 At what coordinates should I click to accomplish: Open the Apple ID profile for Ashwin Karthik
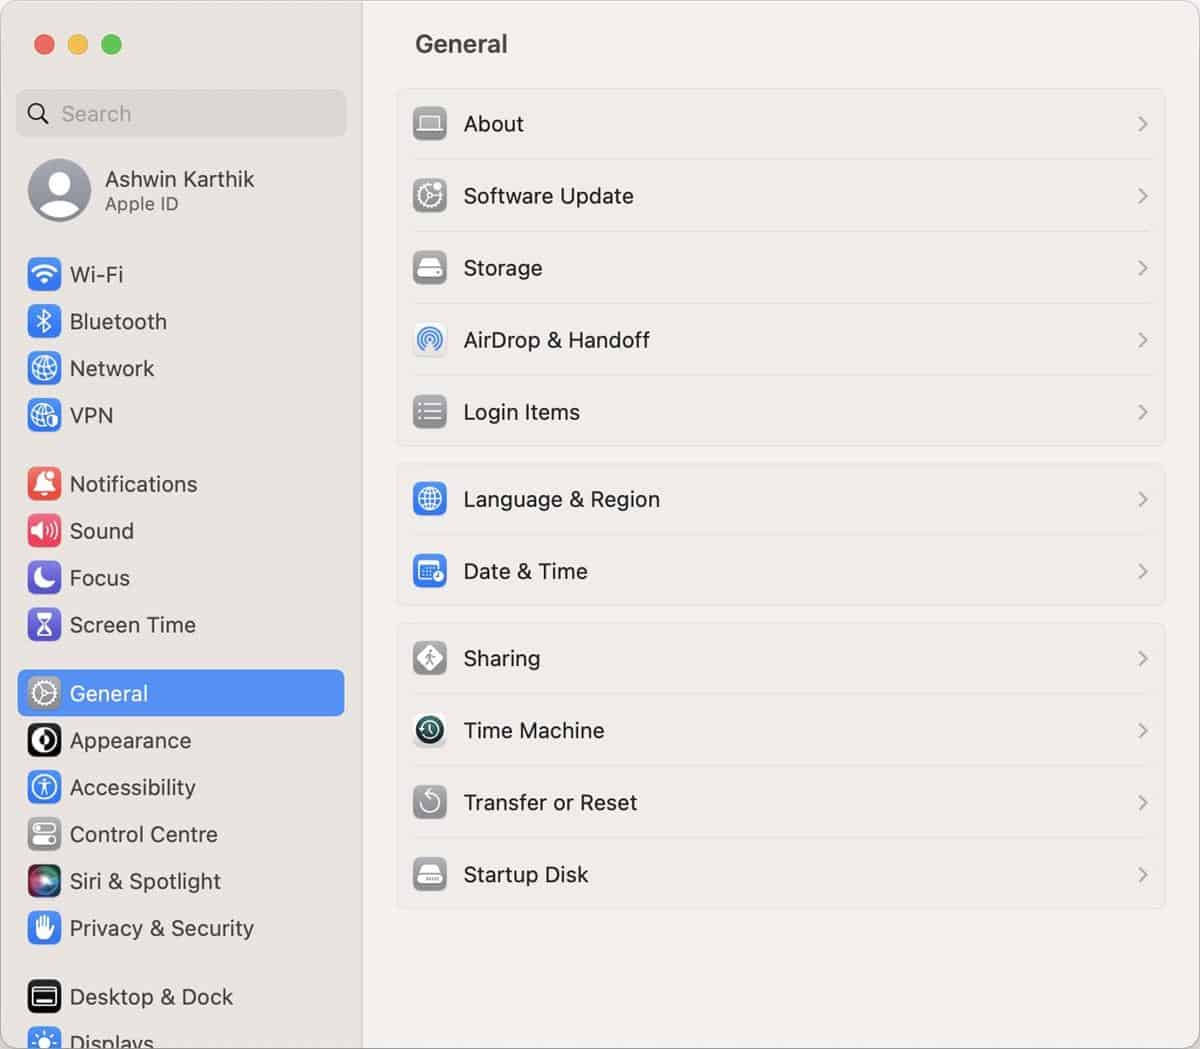[x=180, y=191]
